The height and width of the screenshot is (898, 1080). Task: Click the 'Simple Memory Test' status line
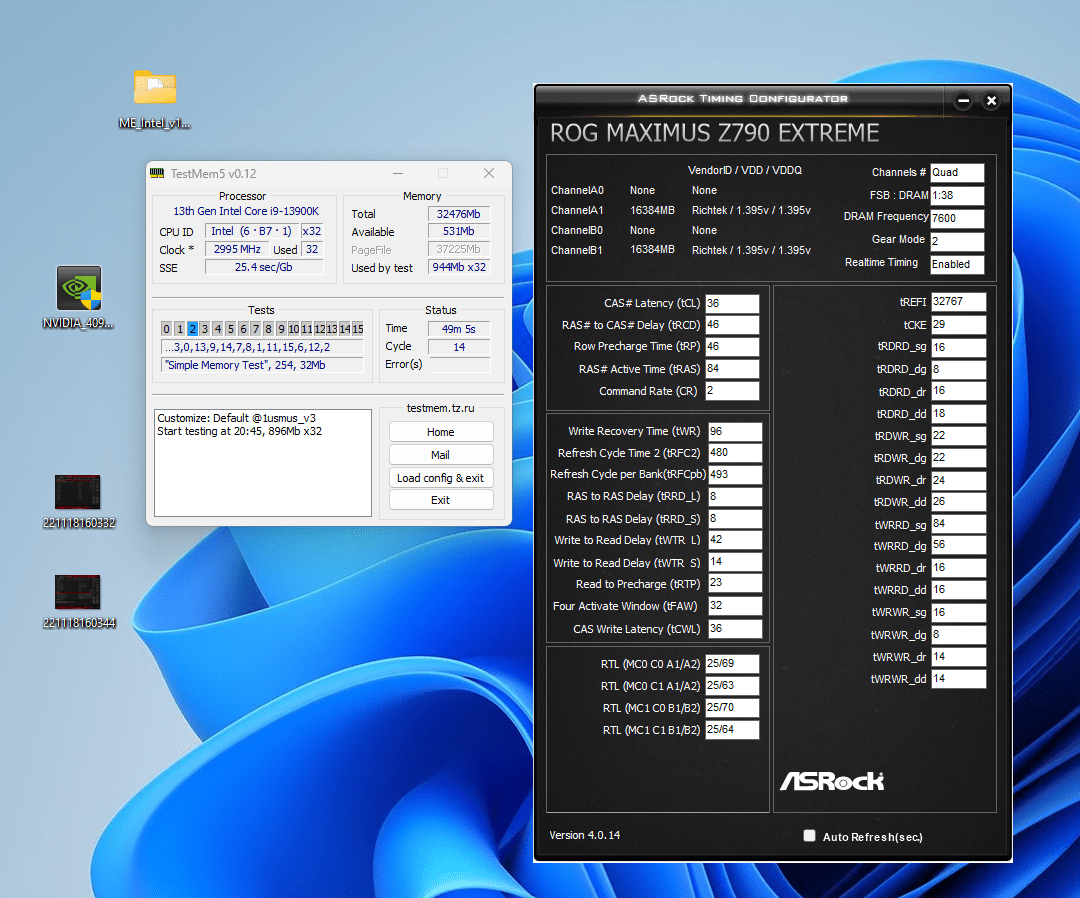click(262, 365)
